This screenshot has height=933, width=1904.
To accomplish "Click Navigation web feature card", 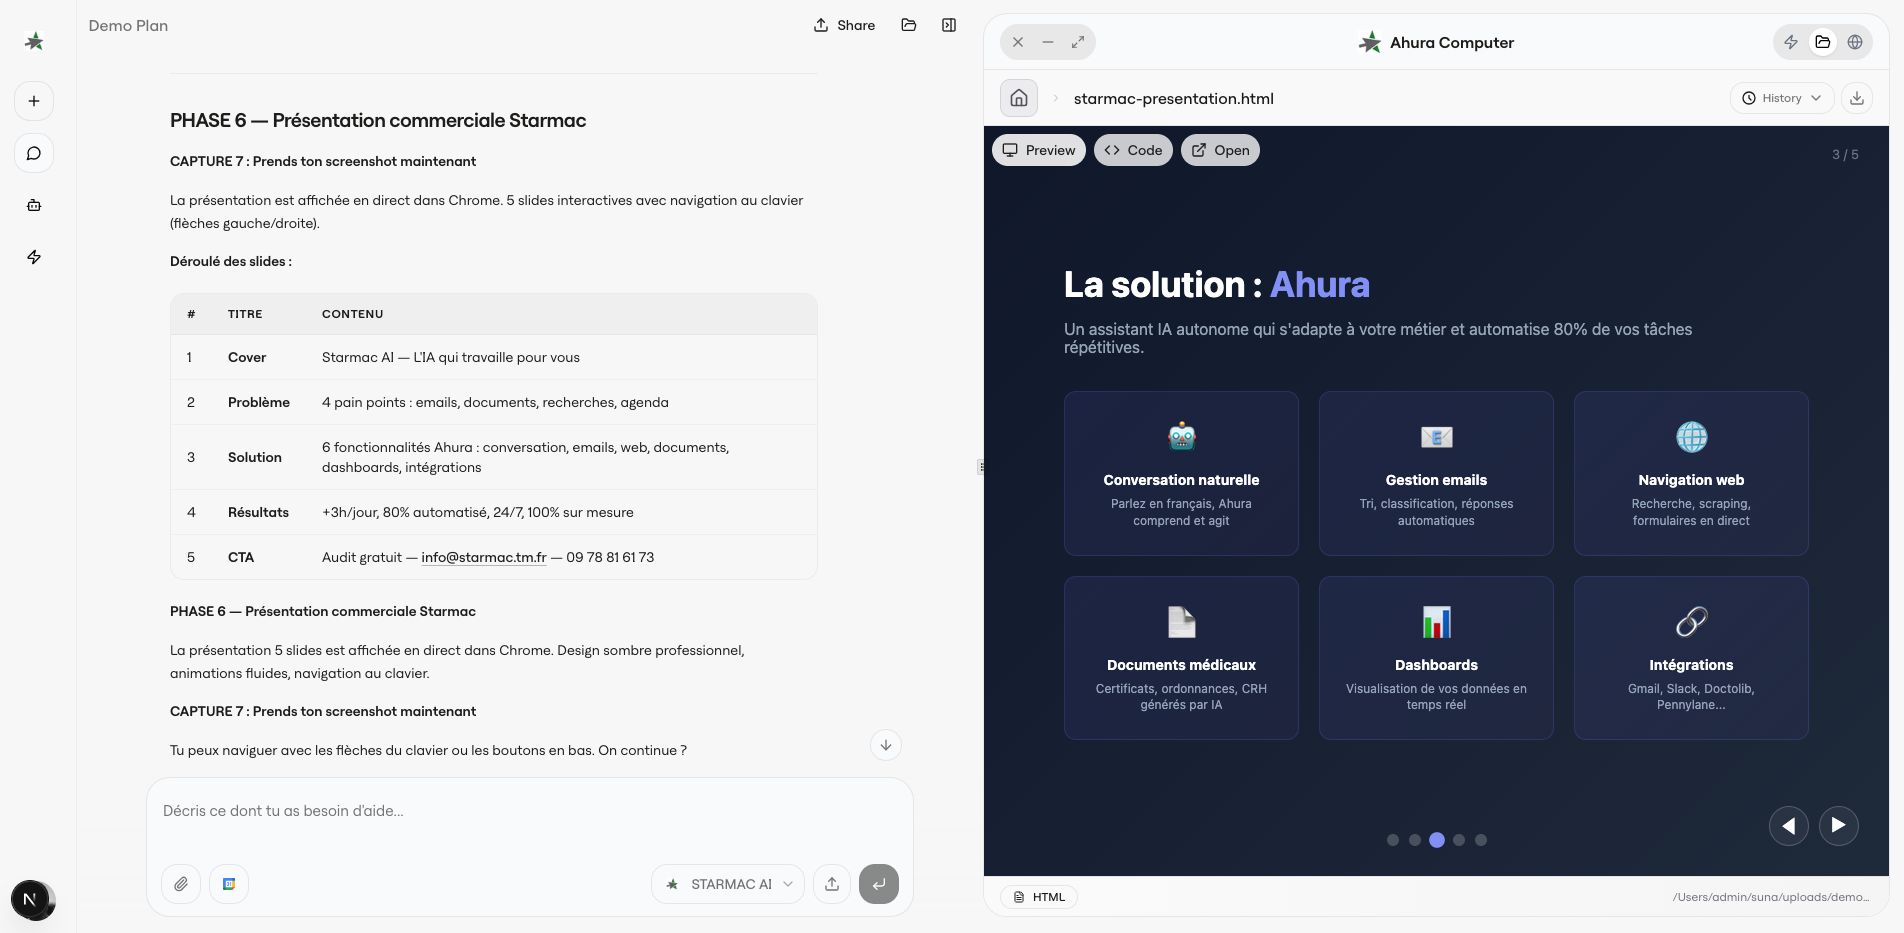I will (1691, 473).
